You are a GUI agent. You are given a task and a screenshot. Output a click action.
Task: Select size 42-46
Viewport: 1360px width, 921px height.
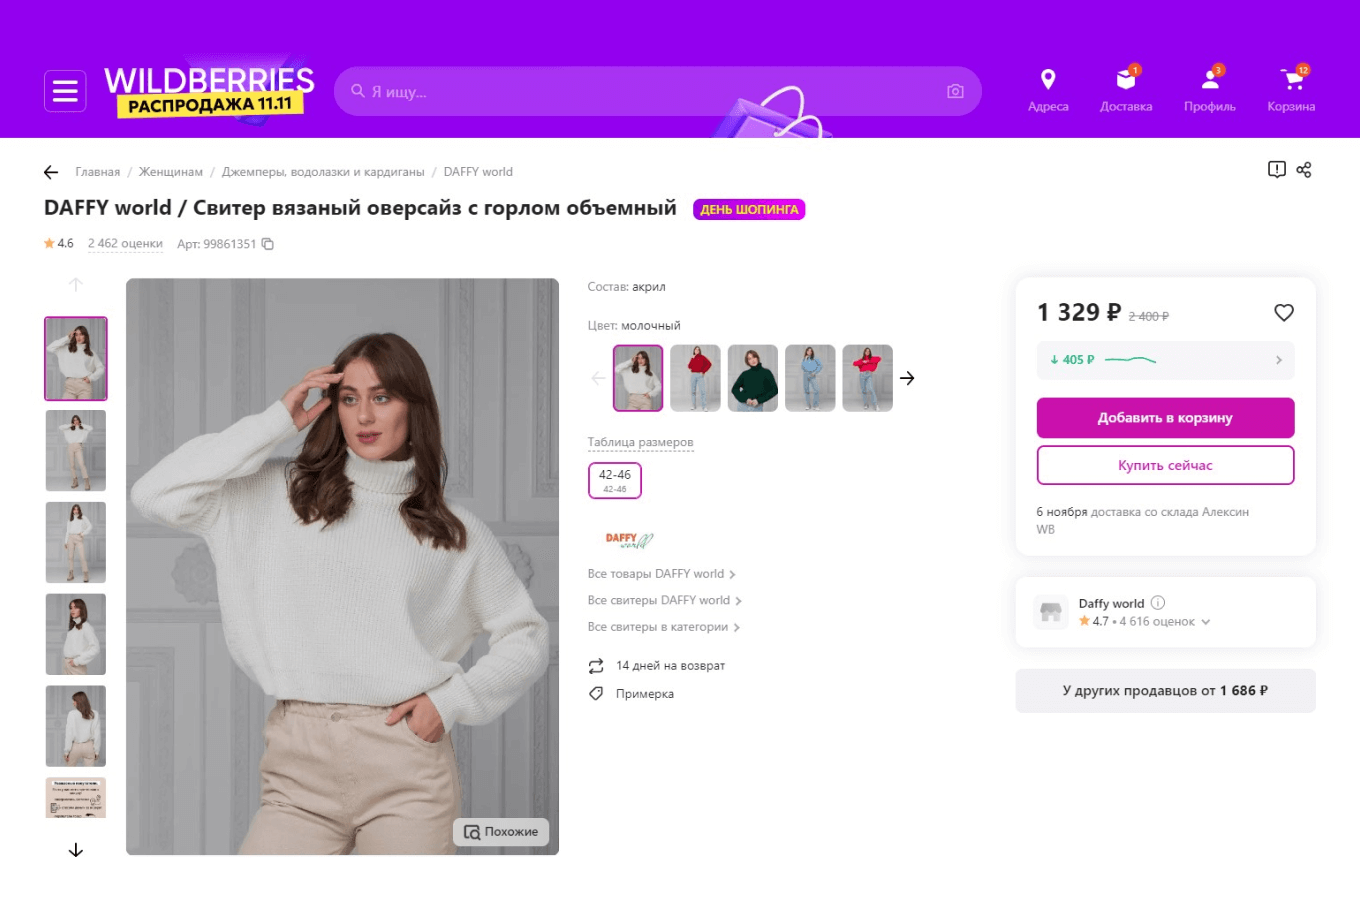(x=615, y=480)
